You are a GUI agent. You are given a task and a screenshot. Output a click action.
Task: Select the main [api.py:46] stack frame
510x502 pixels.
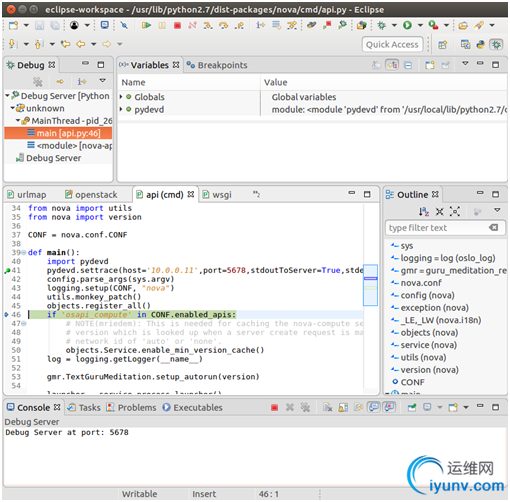[58, 133]
